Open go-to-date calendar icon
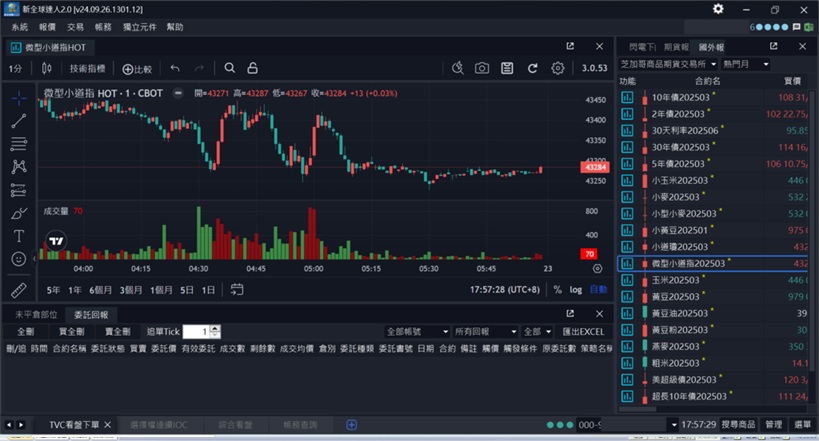 (237, 289)
